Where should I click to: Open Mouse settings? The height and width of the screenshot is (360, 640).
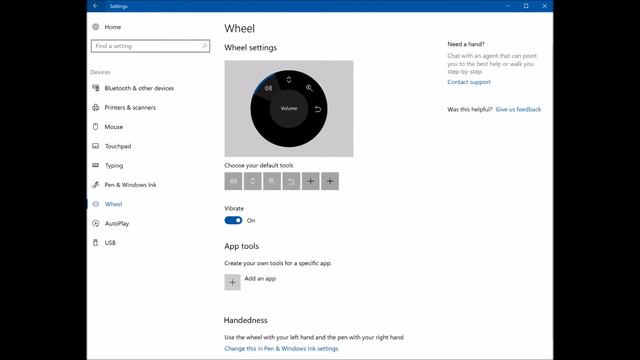[113, 127]
